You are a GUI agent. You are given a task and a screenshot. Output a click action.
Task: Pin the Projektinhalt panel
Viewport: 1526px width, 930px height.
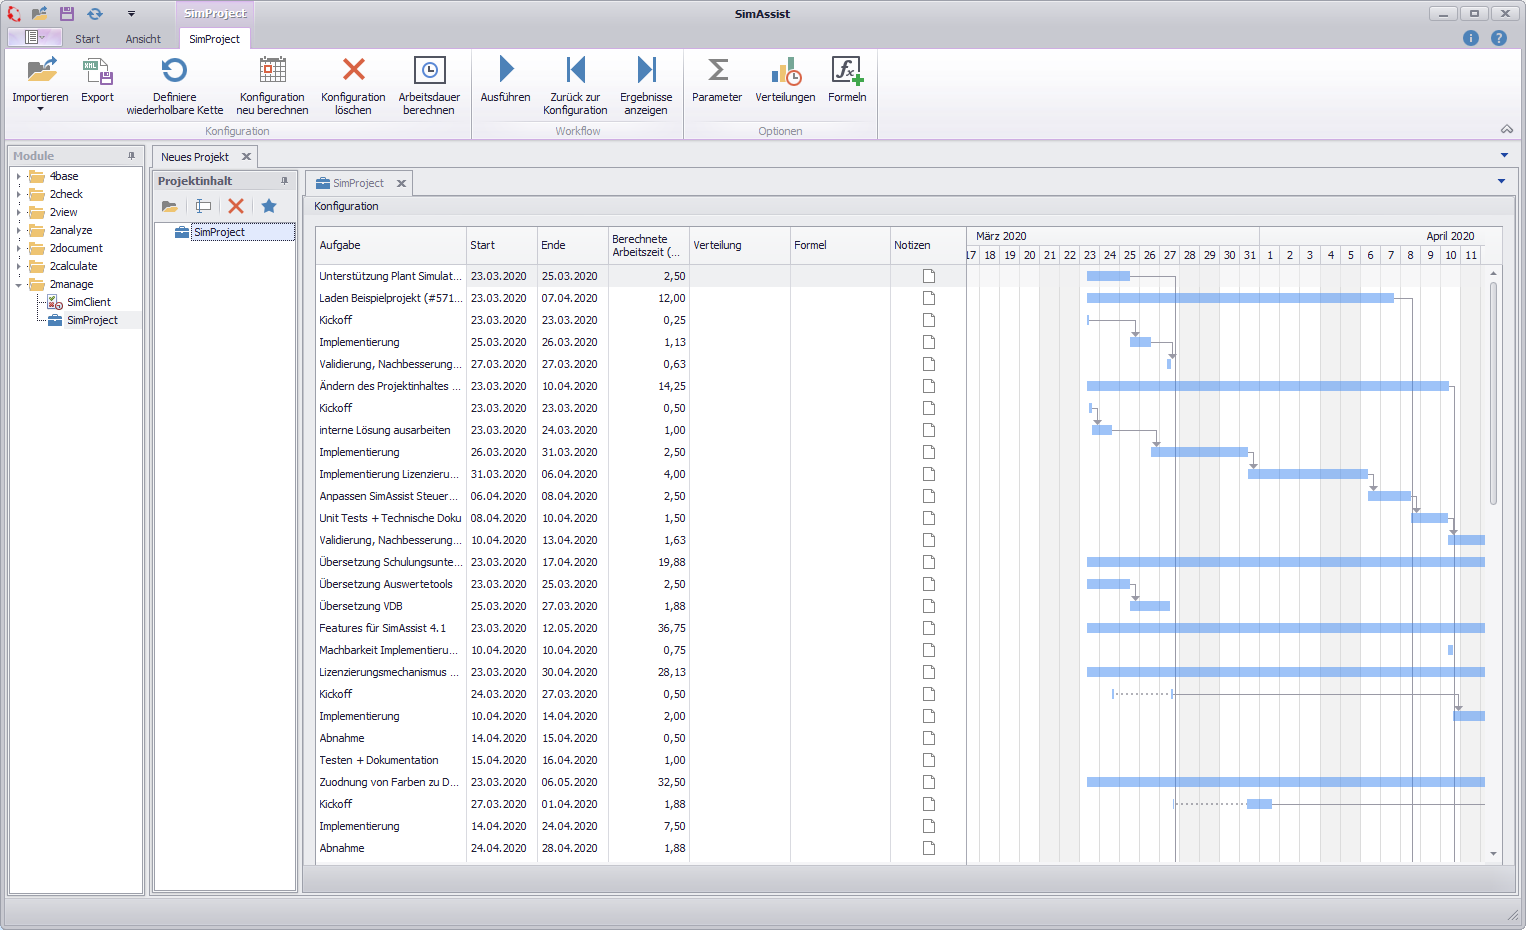(x=284, y=181)
